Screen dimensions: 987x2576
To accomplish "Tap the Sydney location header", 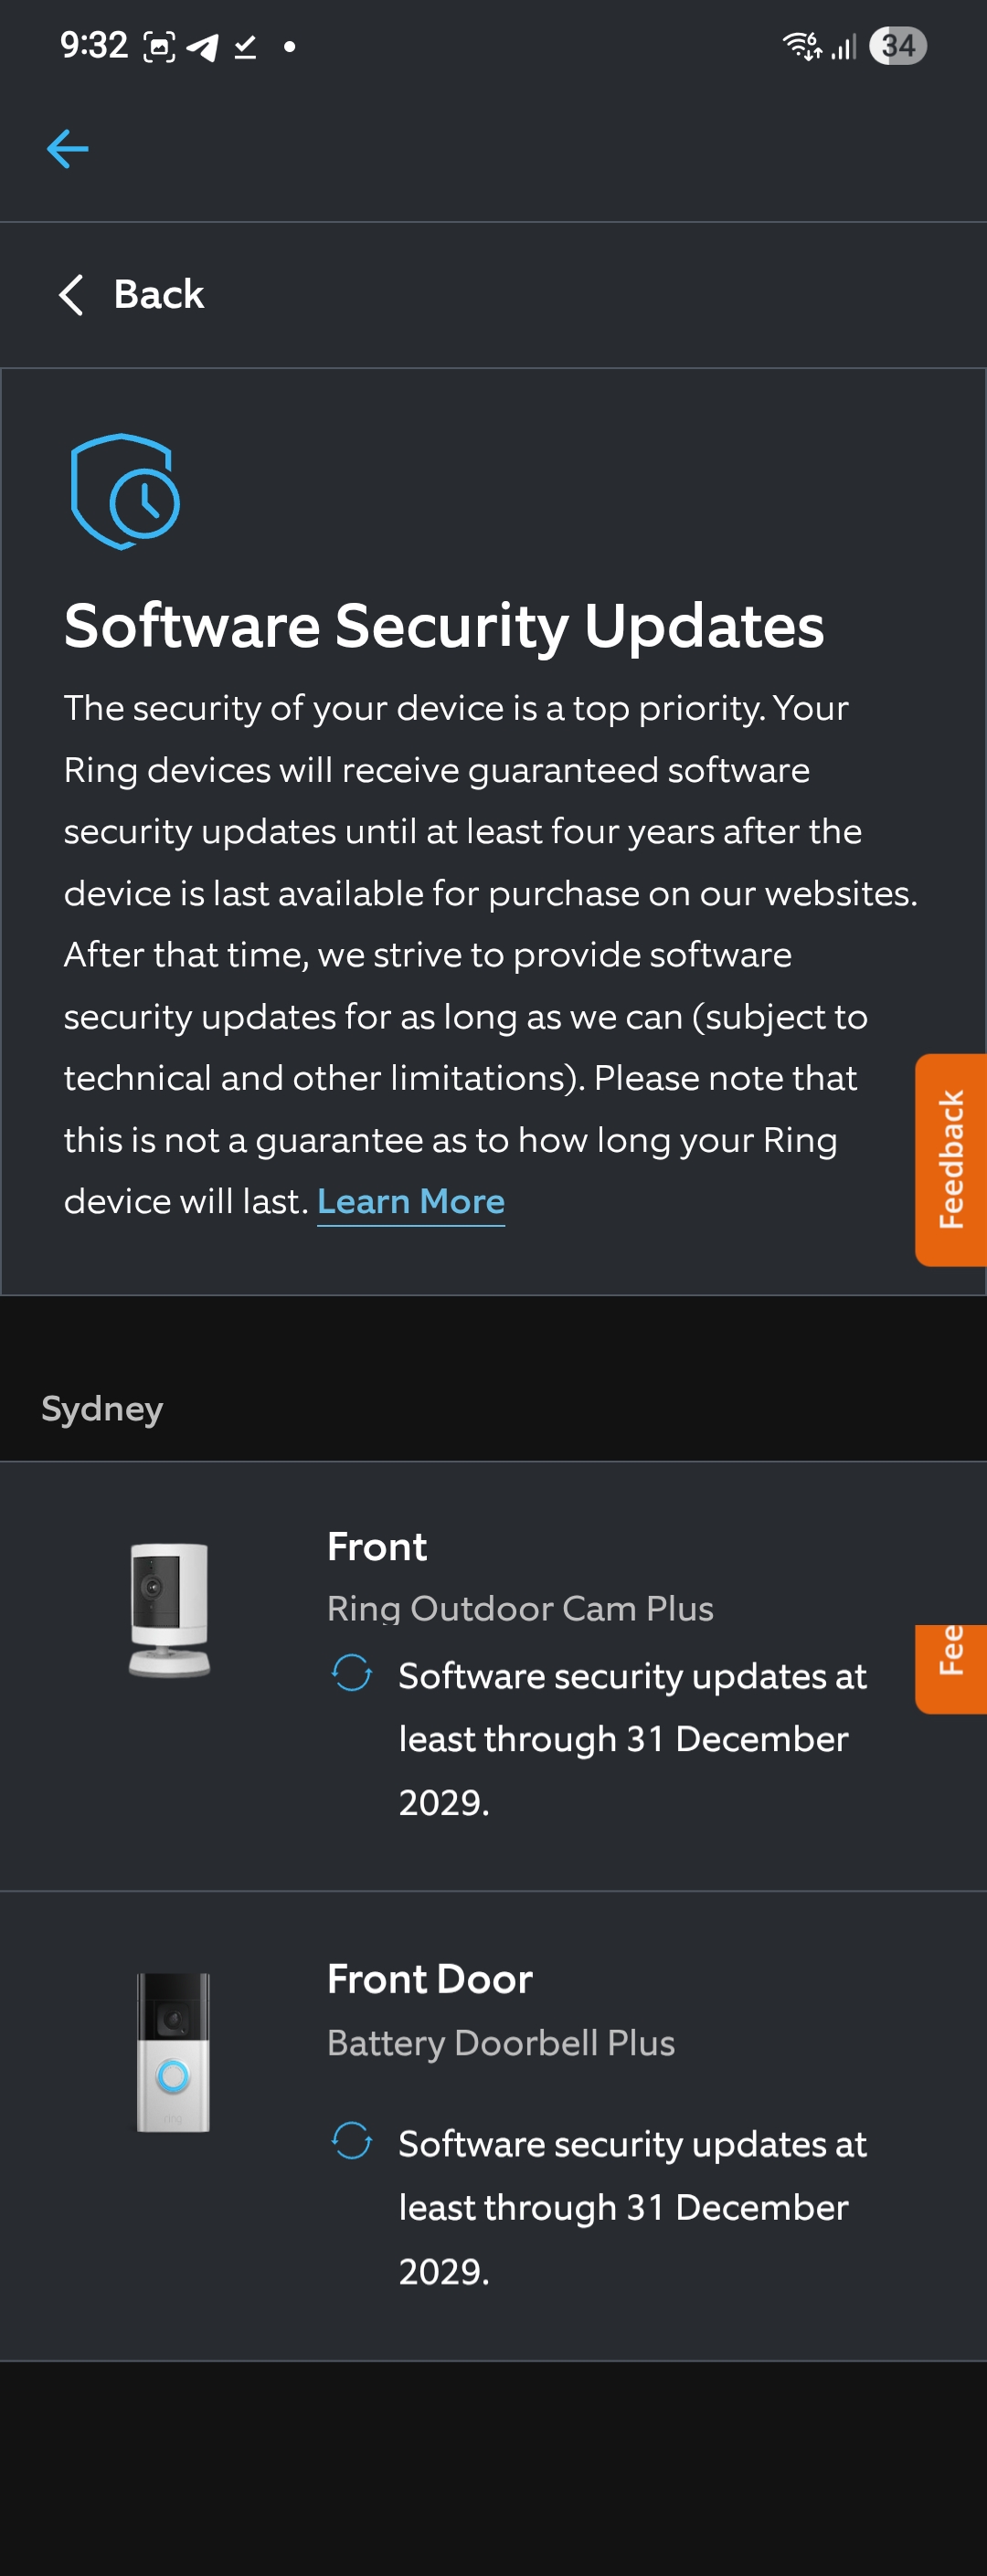I will click(x=102, y=1409).
